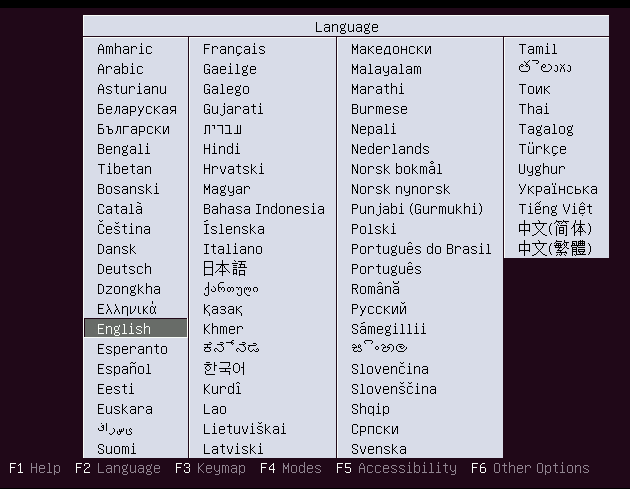Pick Español from the language list
Viewport: 630px width, 489px height.
(124, 368)
